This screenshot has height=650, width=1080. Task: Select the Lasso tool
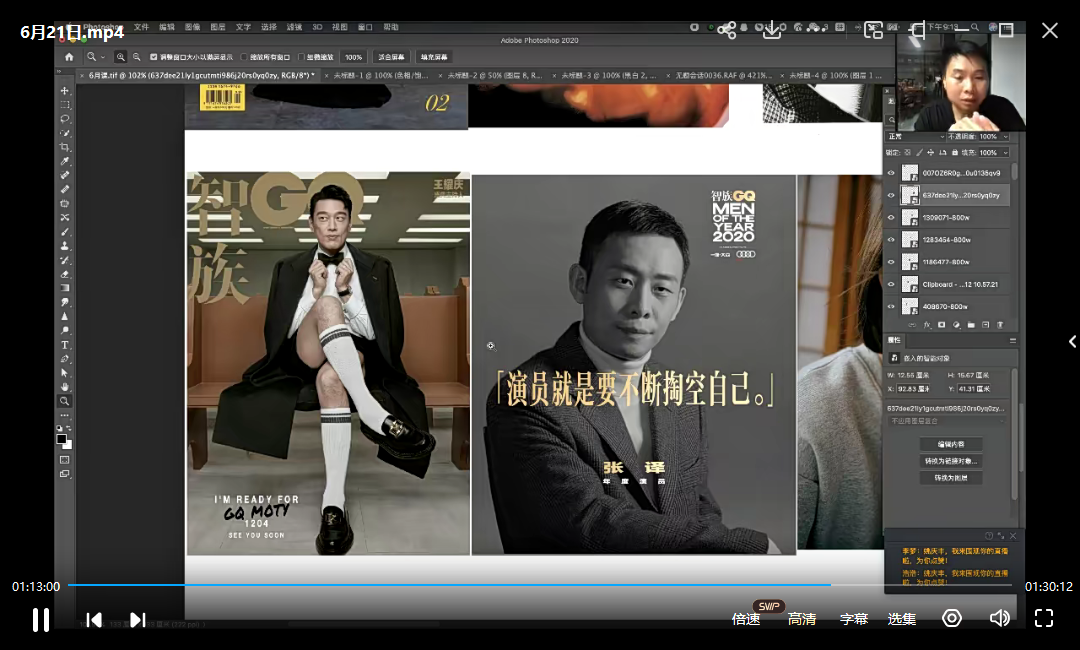(x=65, y=119)
